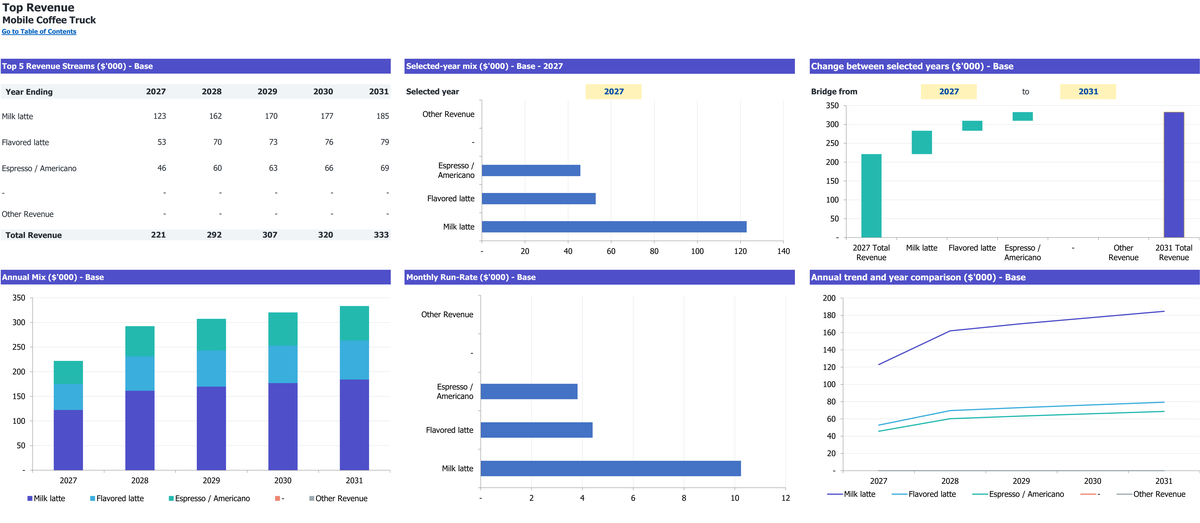
Task: Click Milk latte bar in Monthly Run-Rate chart
Action: (611, 468)
